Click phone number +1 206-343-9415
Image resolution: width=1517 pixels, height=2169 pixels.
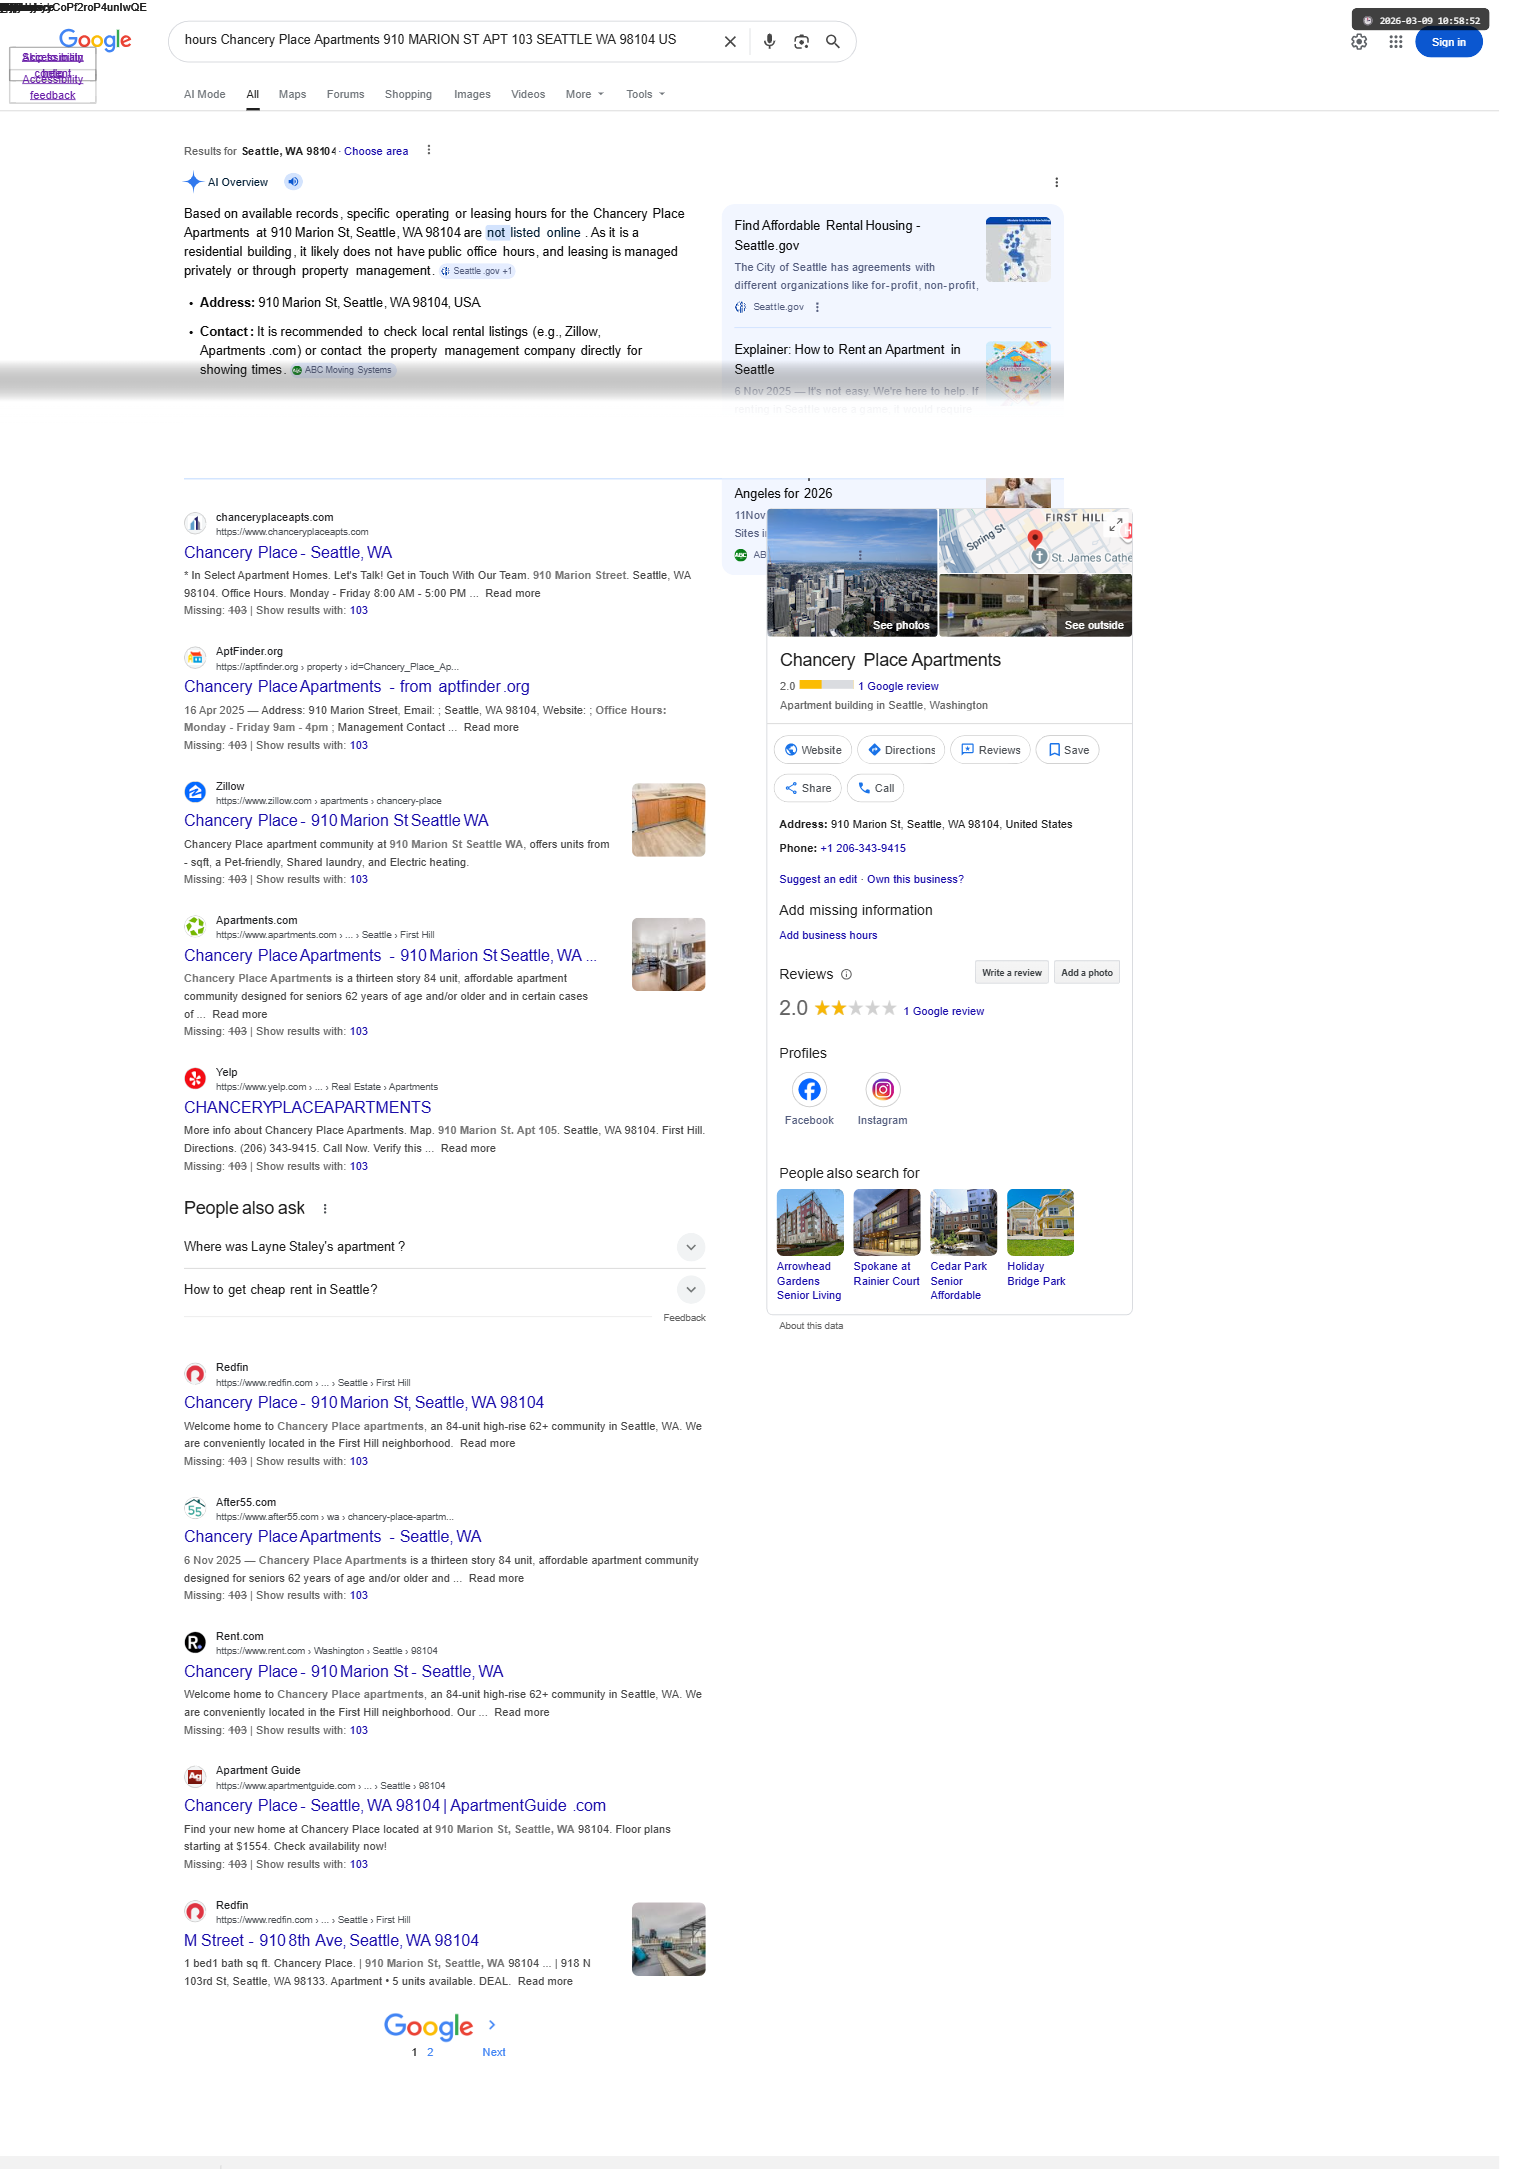(863, 848)
